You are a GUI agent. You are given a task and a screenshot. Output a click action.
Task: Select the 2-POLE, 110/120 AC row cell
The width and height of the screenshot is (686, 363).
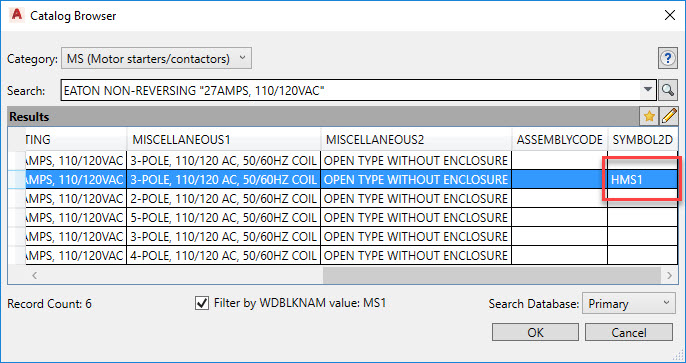coord(224,199)
